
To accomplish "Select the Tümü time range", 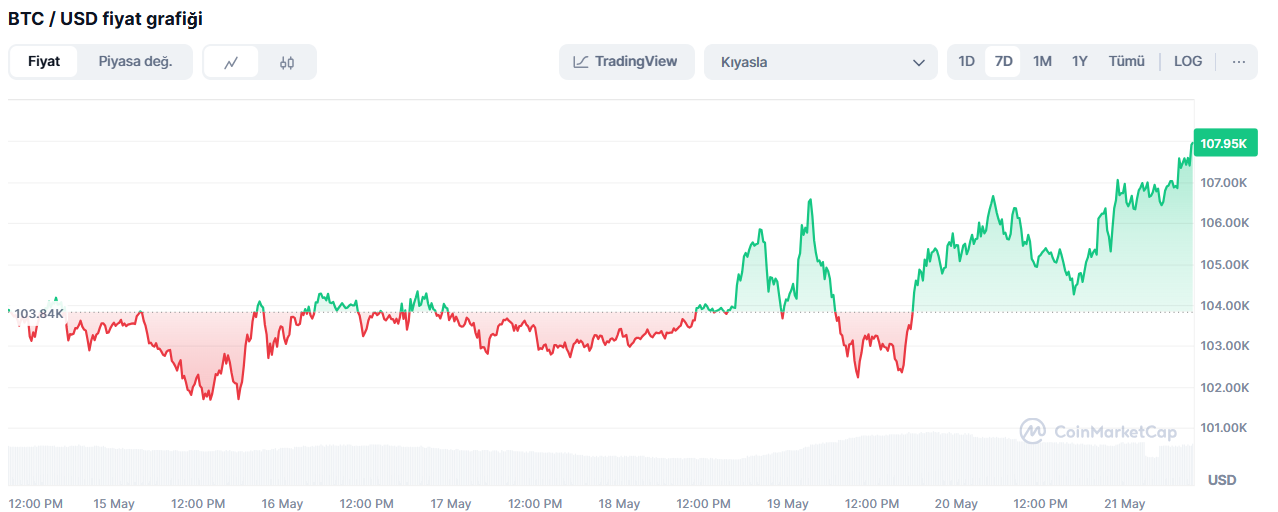I will [1126, 62].
